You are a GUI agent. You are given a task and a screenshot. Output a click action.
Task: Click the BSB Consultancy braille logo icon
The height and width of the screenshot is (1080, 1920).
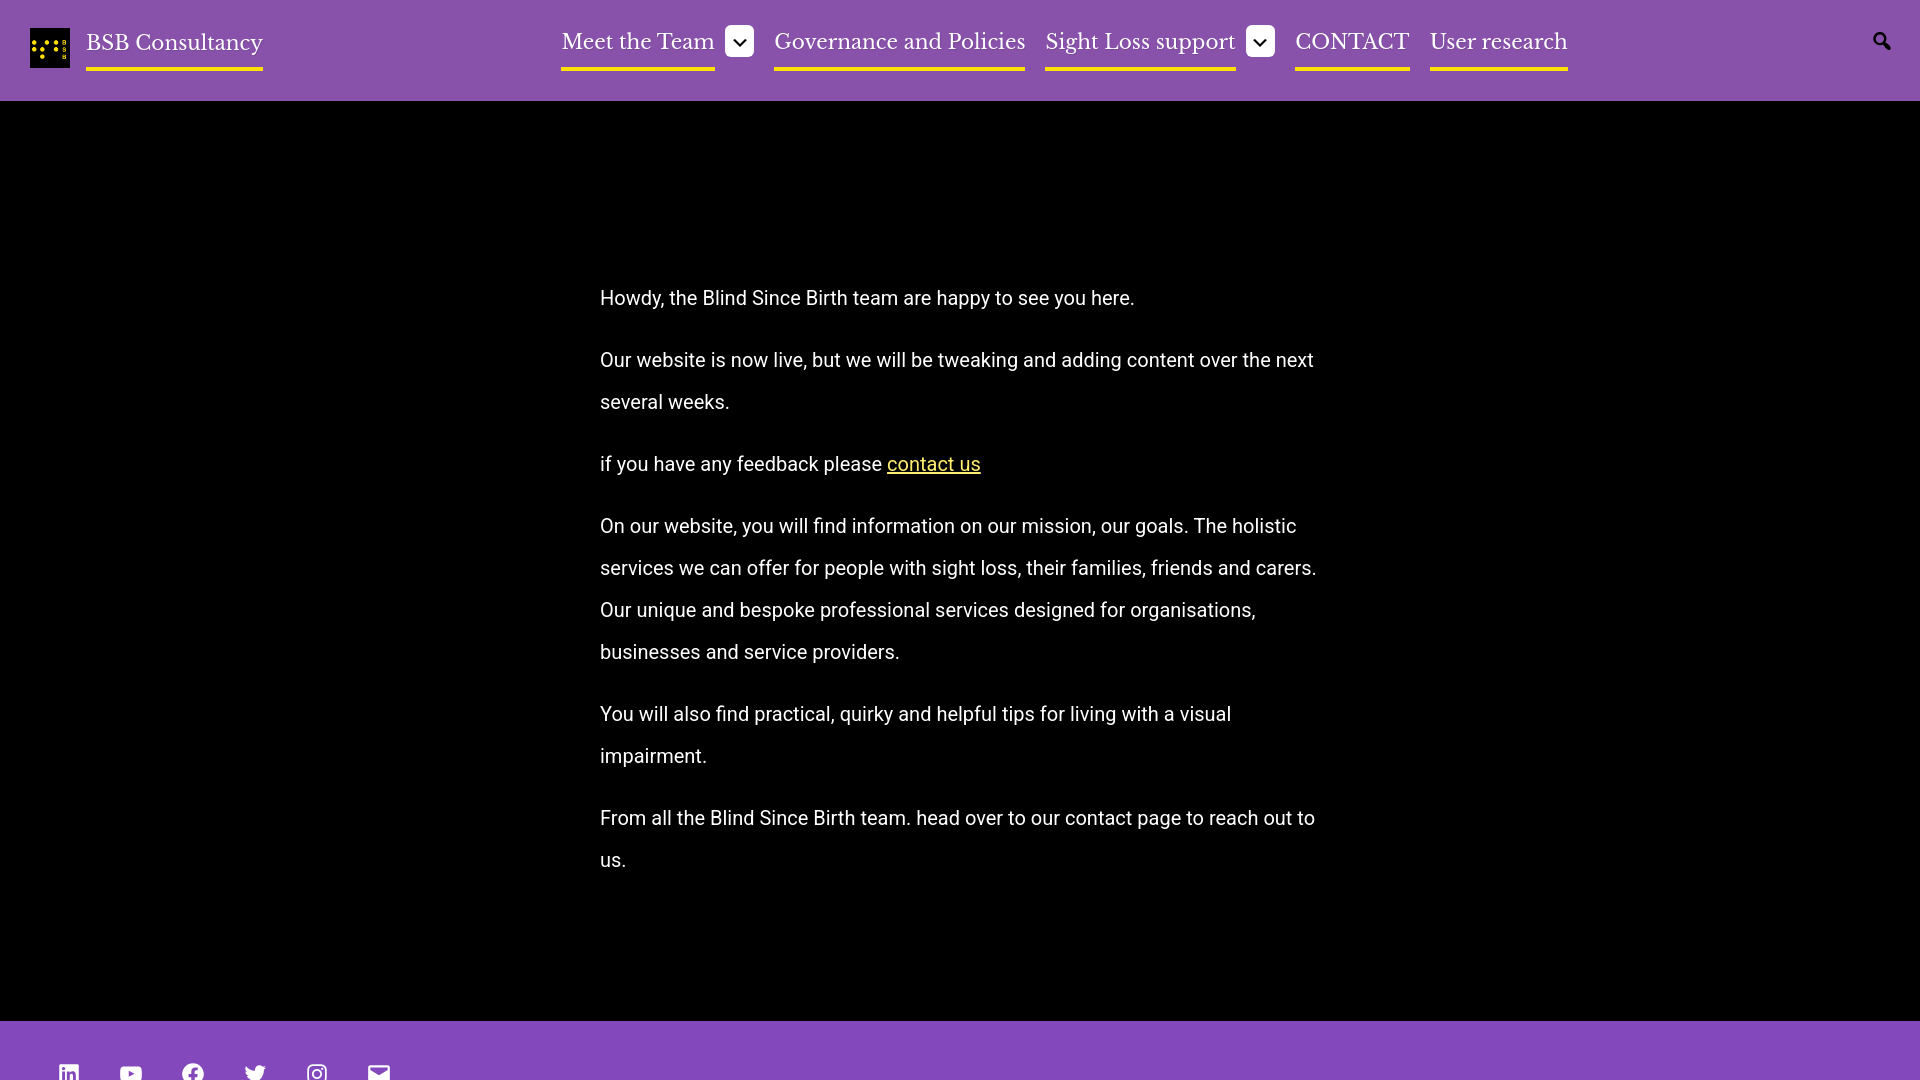point(50,48)
